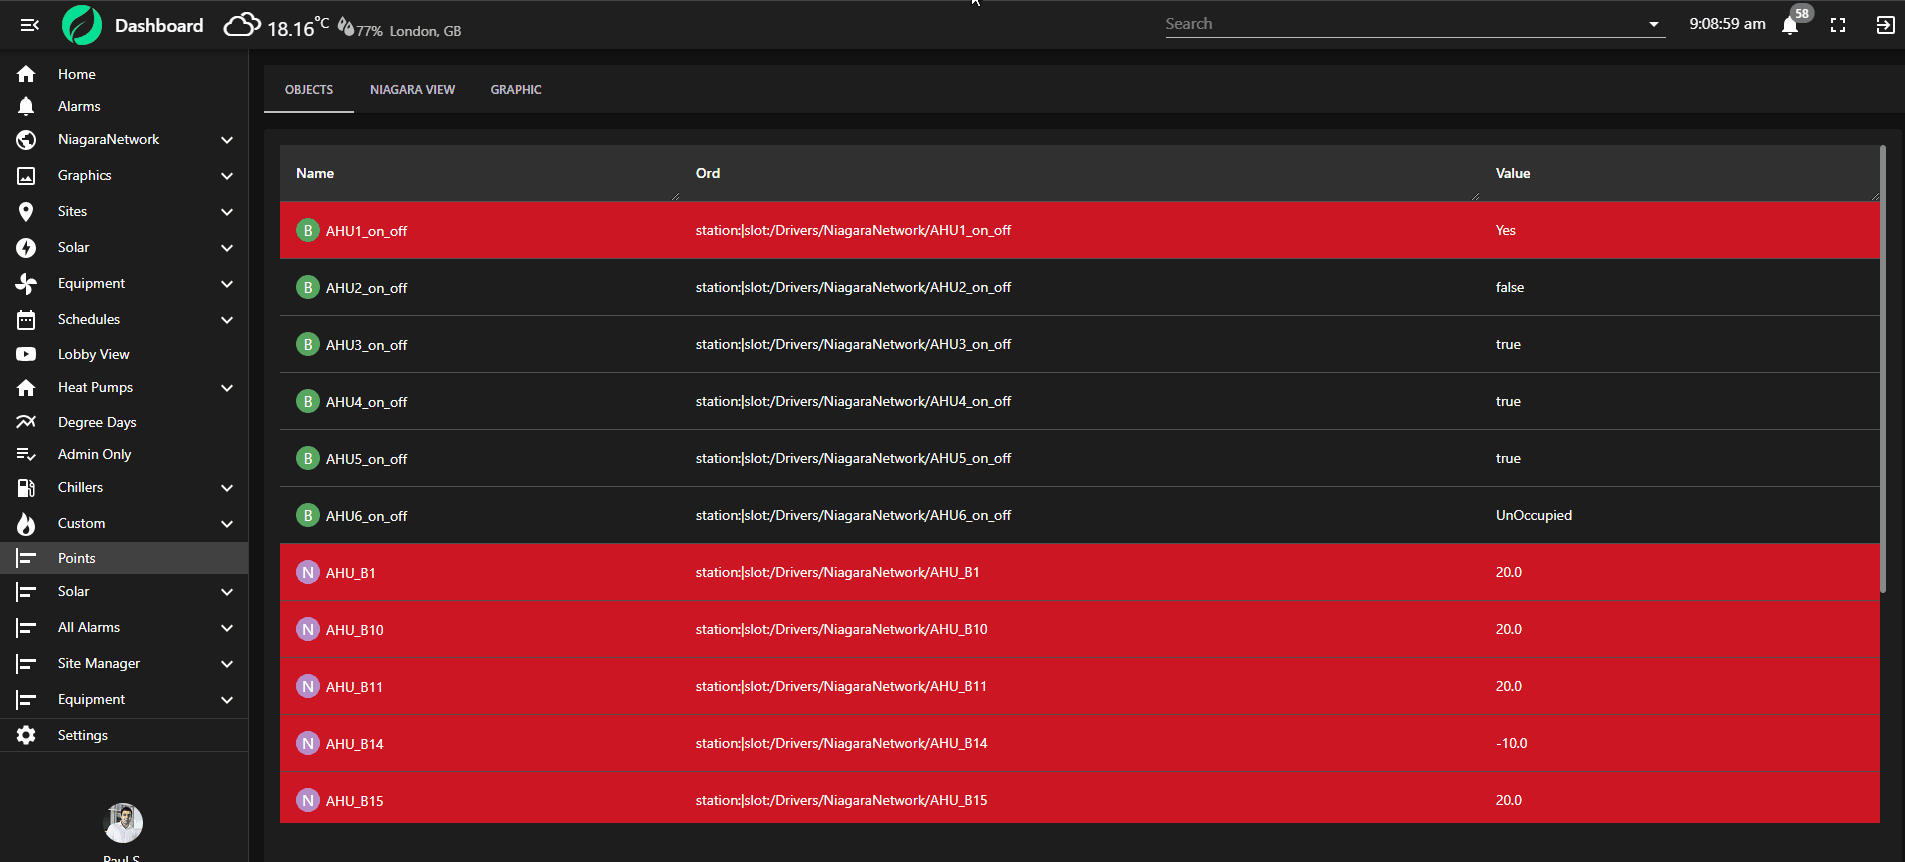The width and height of the screenshot is (1905, 862).
Task: Click the purple N icon beside AHU_B10
Action: 308,630
